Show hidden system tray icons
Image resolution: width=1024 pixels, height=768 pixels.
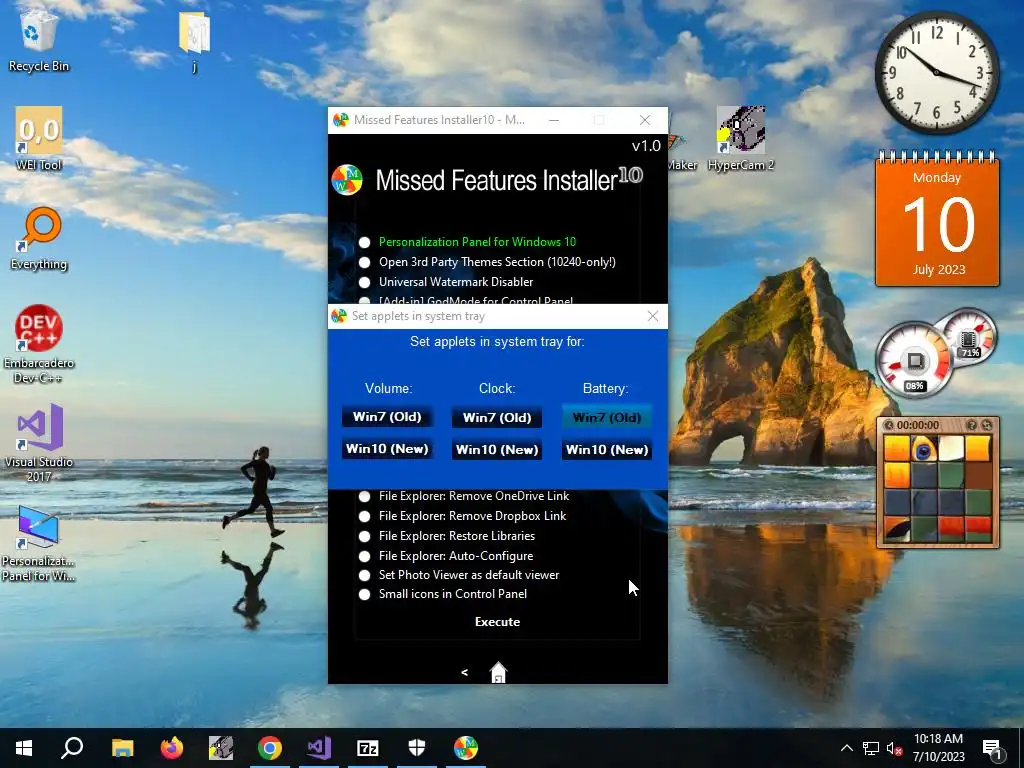pyautogui.click(x=846, y=748)
